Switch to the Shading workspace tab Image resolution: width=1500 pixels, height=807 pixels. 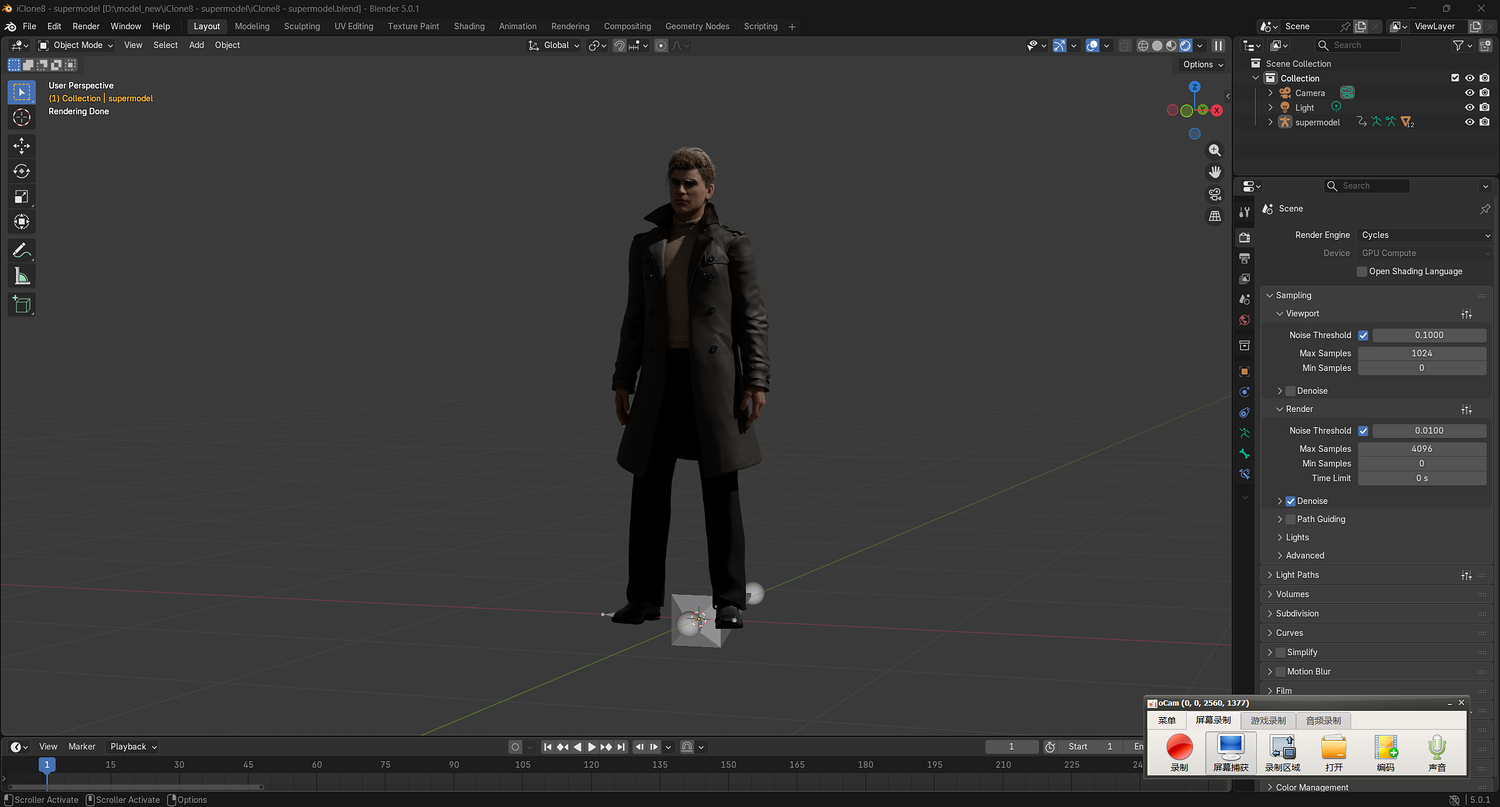[x=469, y=26]
